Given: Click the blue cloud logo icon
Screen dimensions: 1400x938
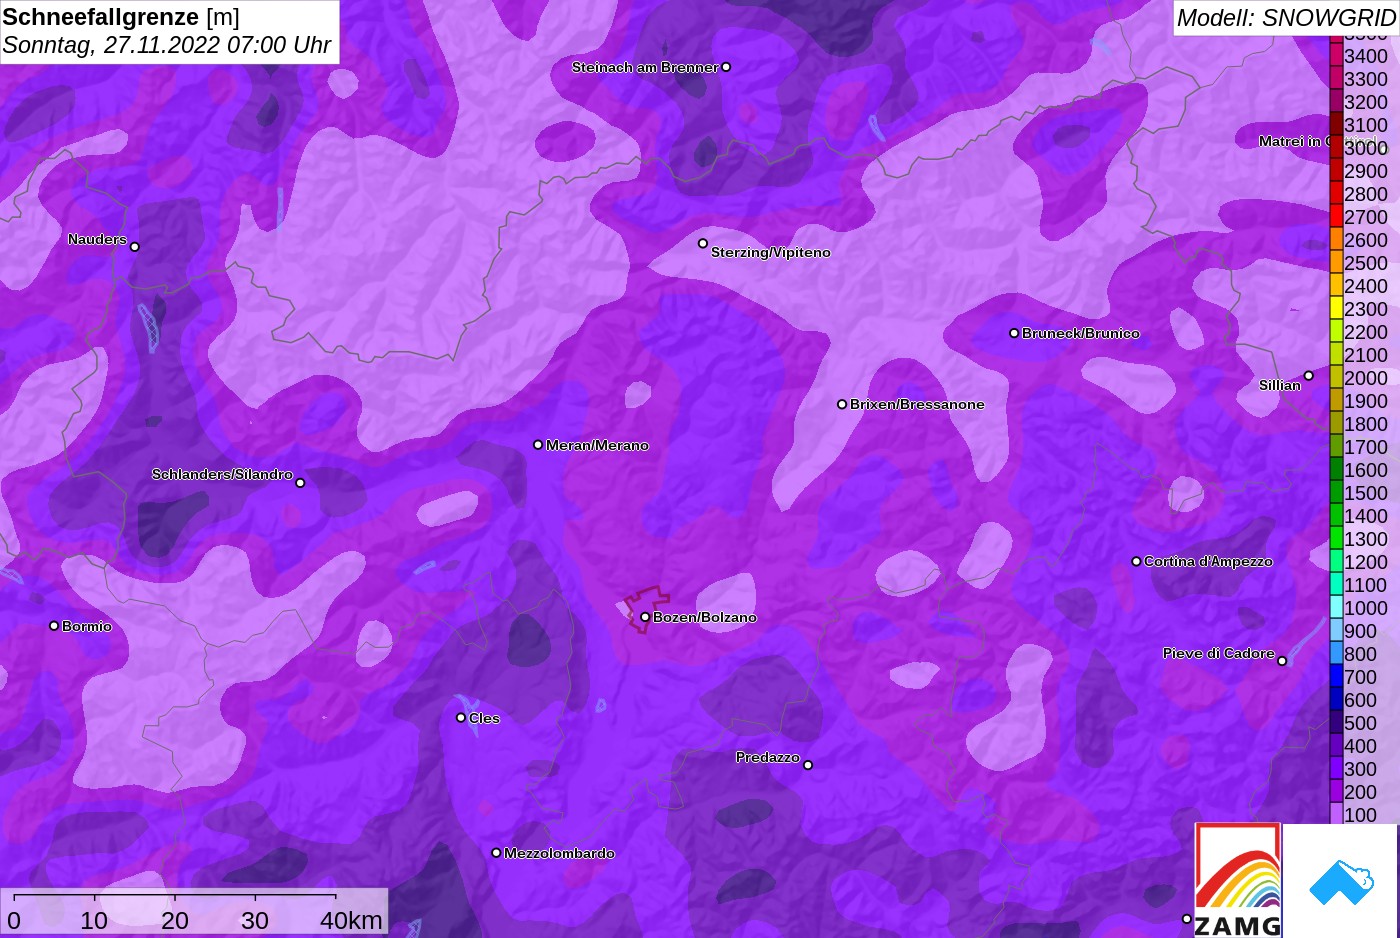Looking at the screenshot, I should click(1341, 882).
